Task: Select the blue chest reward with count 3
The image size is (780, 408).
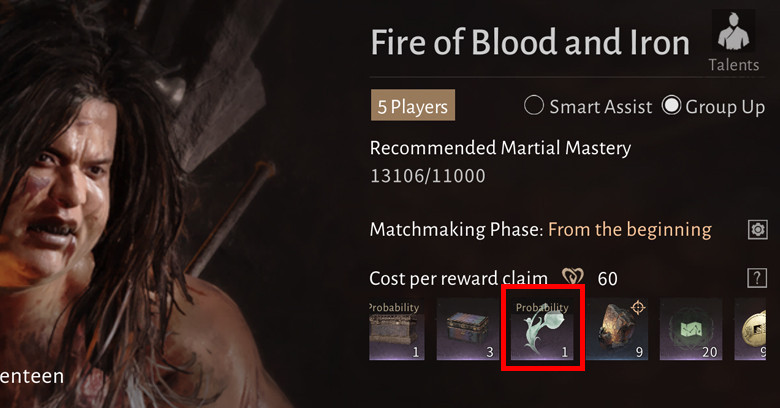Action: (x=468, y=329)
